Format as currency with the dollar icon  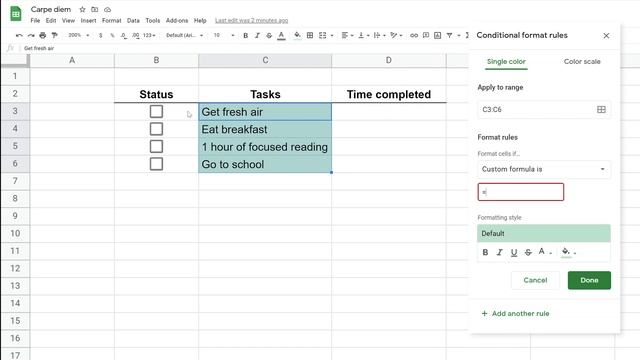click(x=100, y=36)
